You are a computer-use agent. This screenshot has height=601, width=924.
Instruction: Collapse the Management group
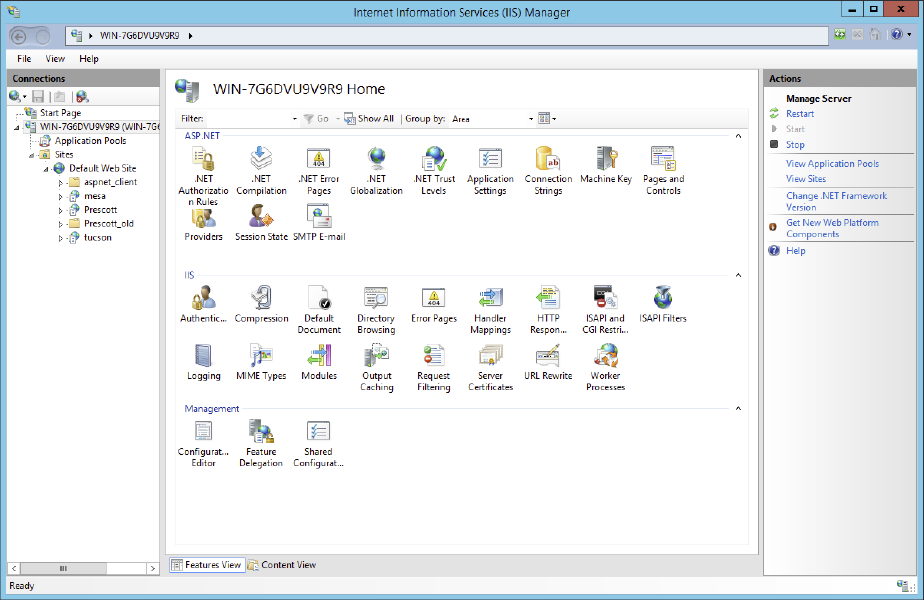click(x=738, y=408)
